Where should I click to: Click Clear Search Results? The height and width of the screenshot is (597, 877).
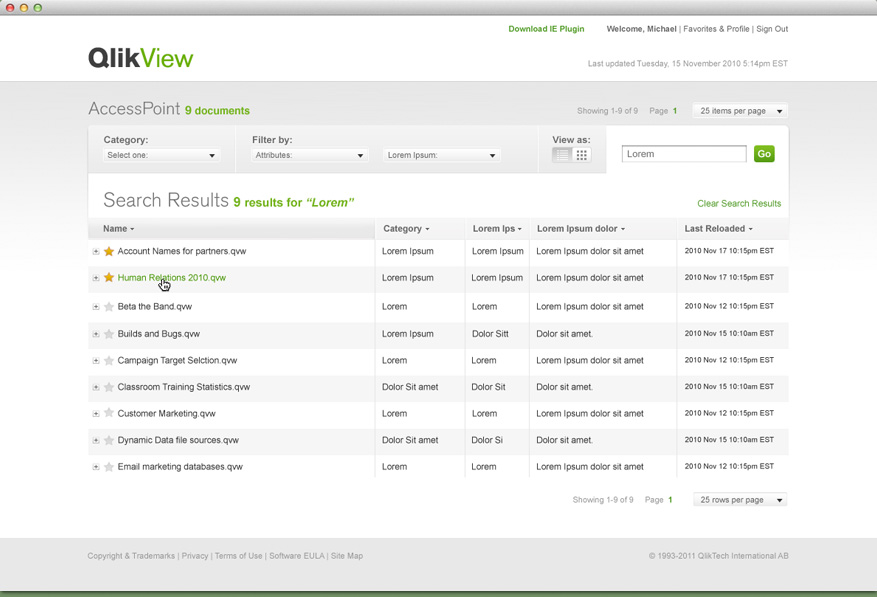tap(738, 203)
